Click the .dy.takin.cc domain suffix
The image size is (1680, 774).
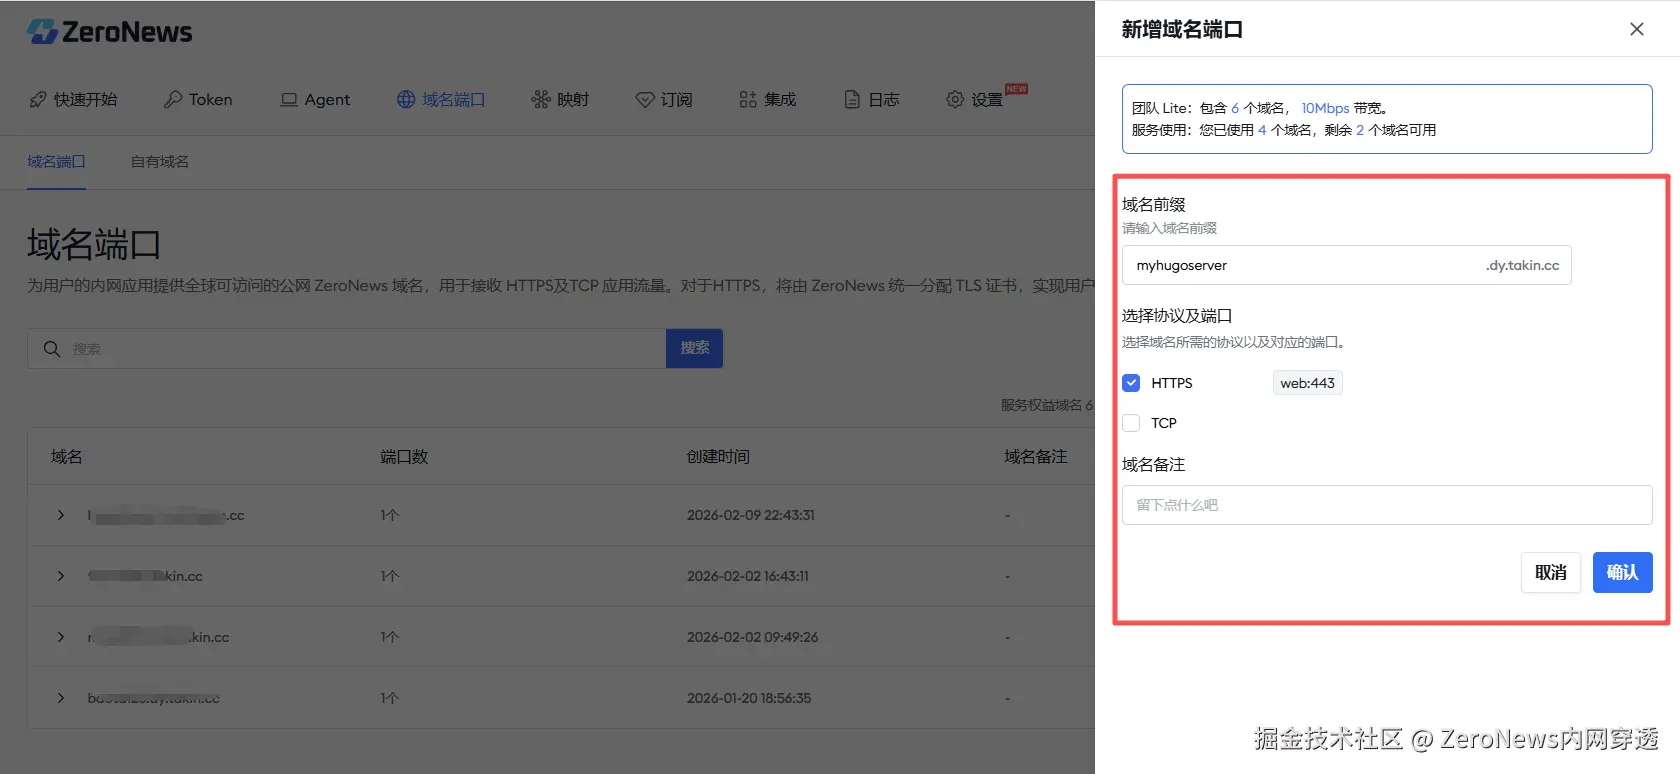(x=1522, y=265)
